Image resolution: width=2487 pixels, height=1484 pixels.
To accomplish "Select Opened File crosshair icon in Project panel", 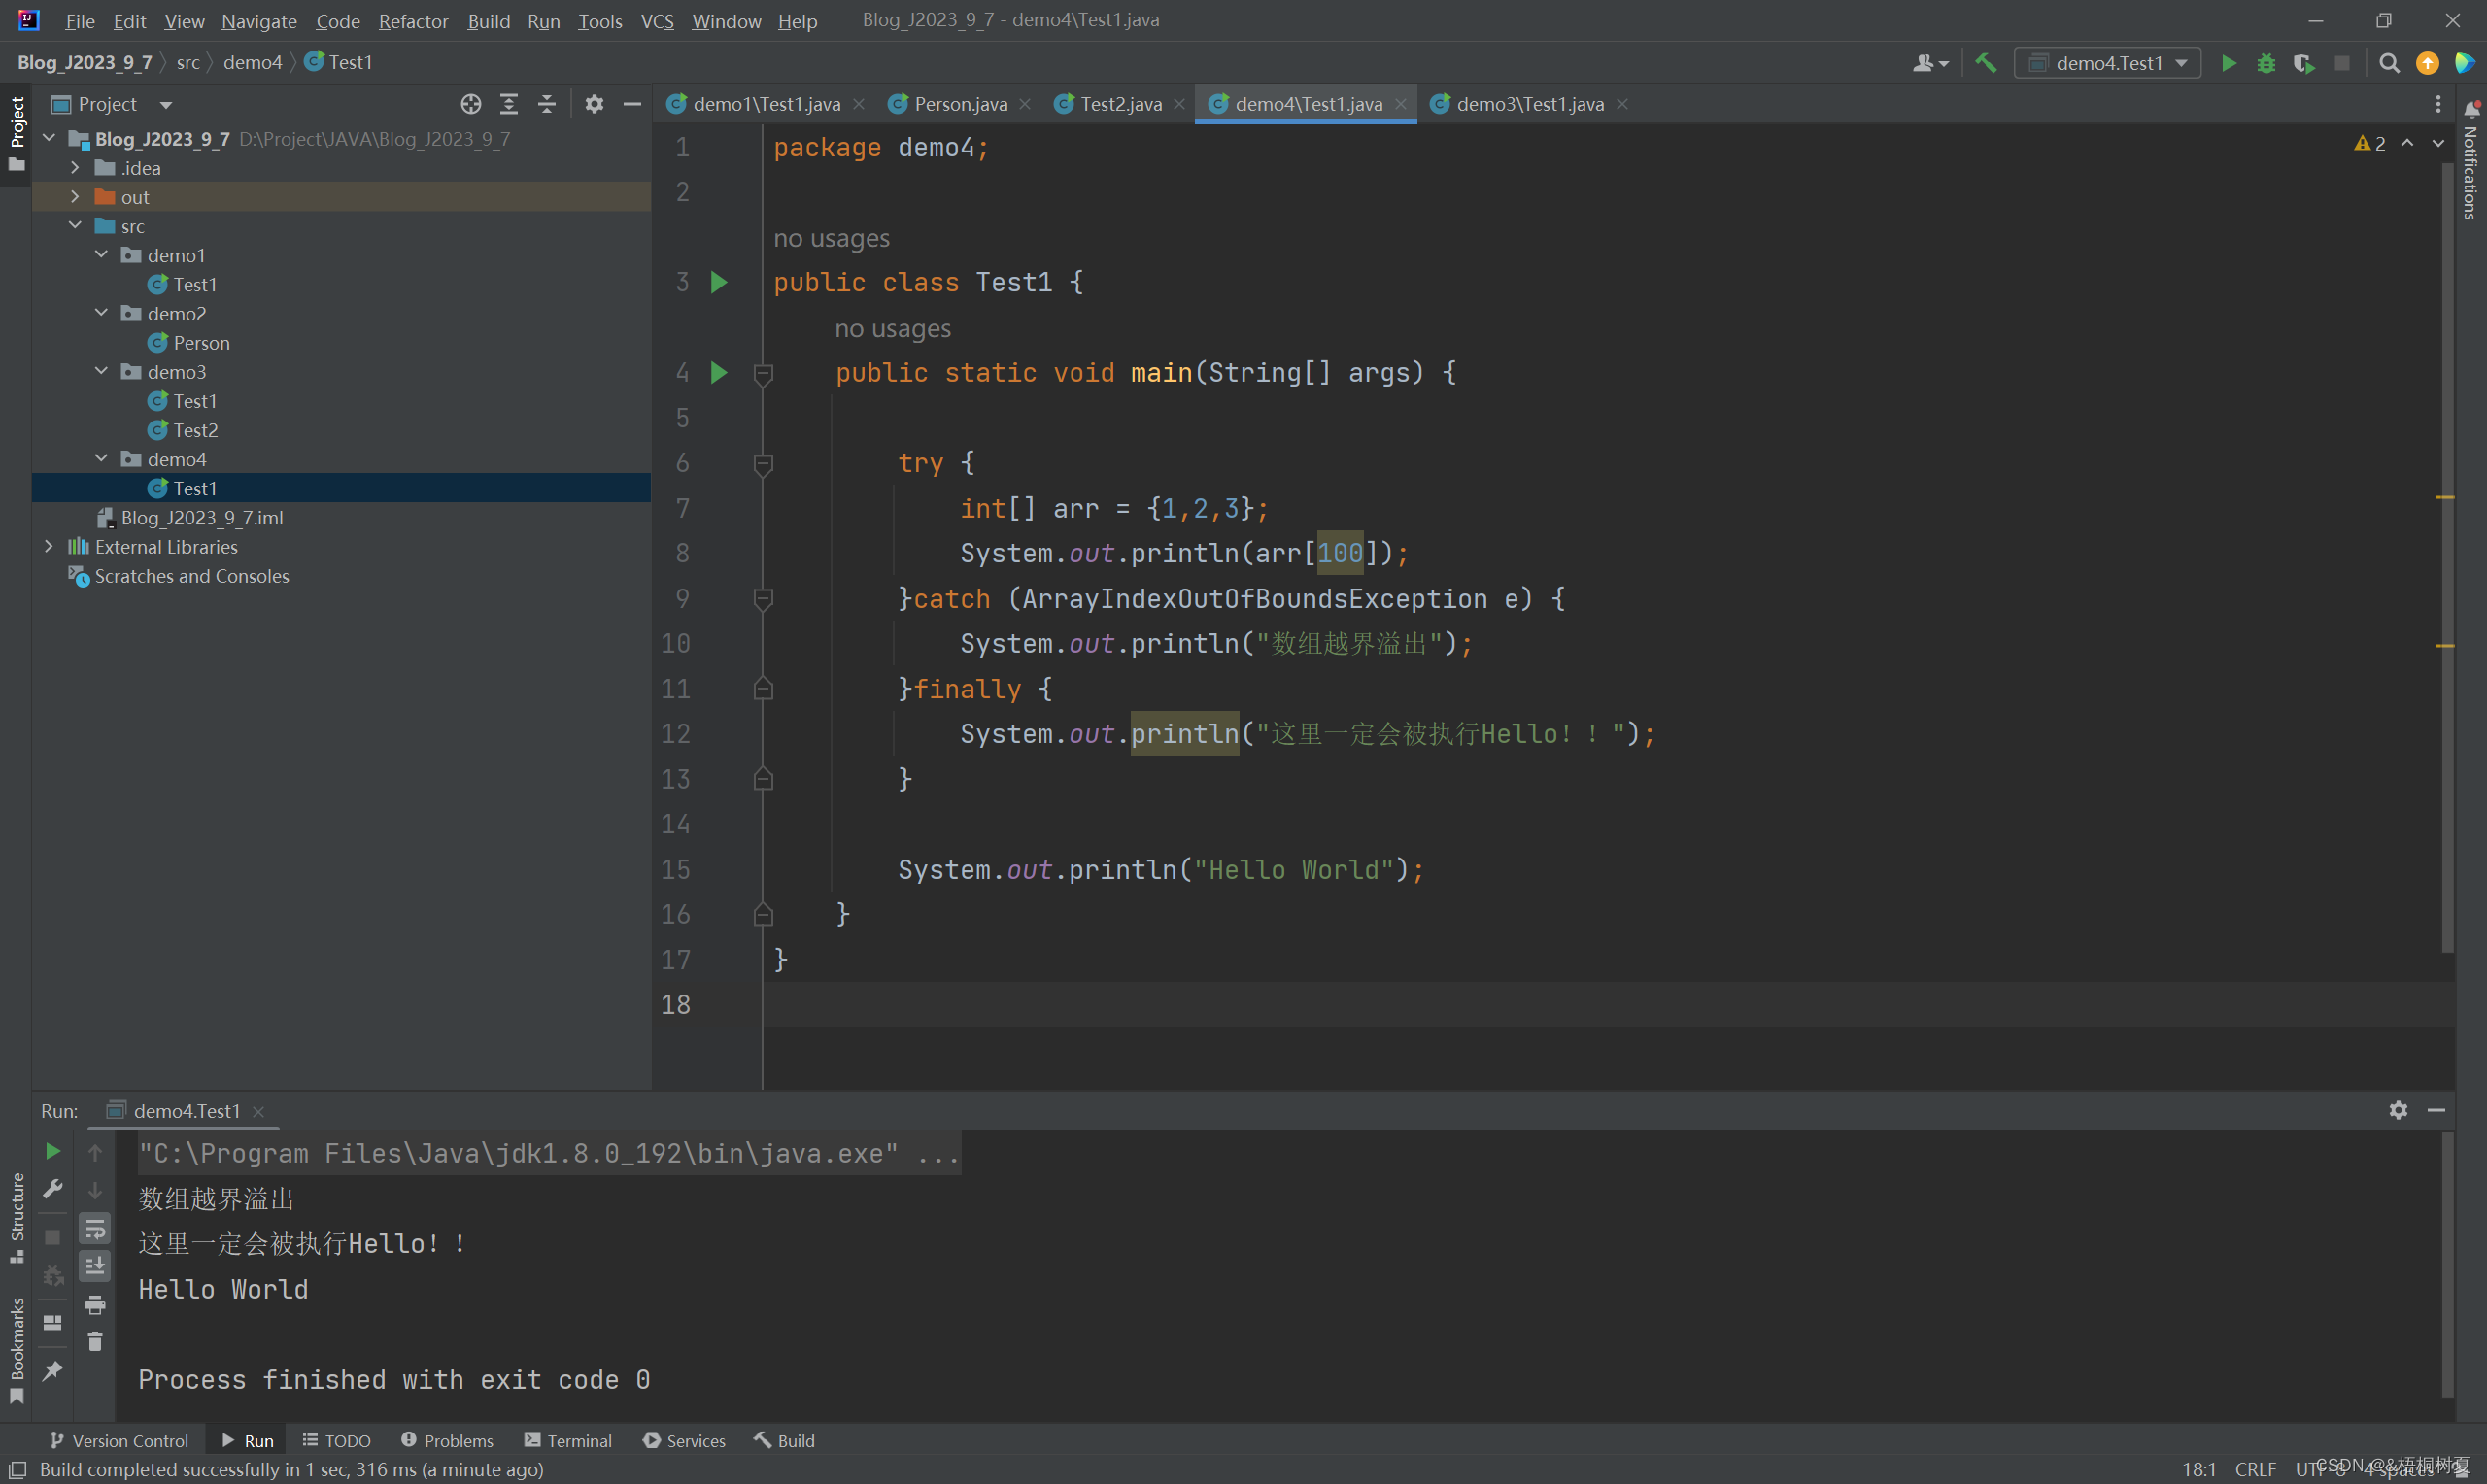I will 471,104.
